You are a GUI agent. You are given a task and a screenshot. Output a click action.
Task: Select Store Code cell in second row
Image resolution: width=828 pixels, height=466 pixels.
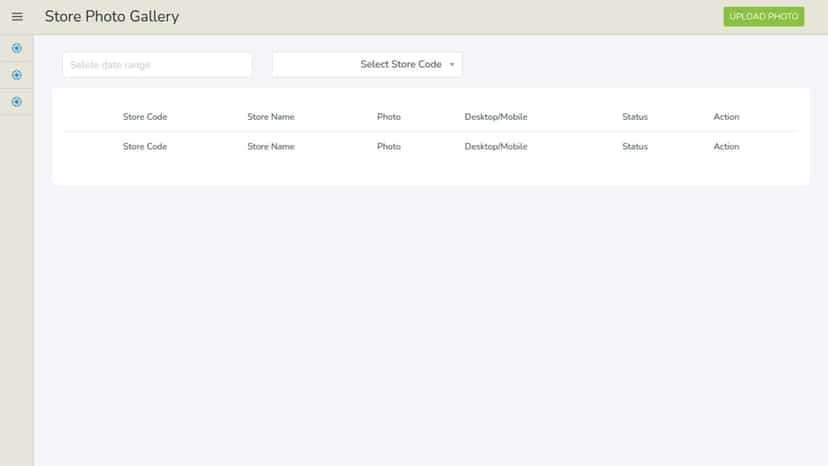coord(145,146)
